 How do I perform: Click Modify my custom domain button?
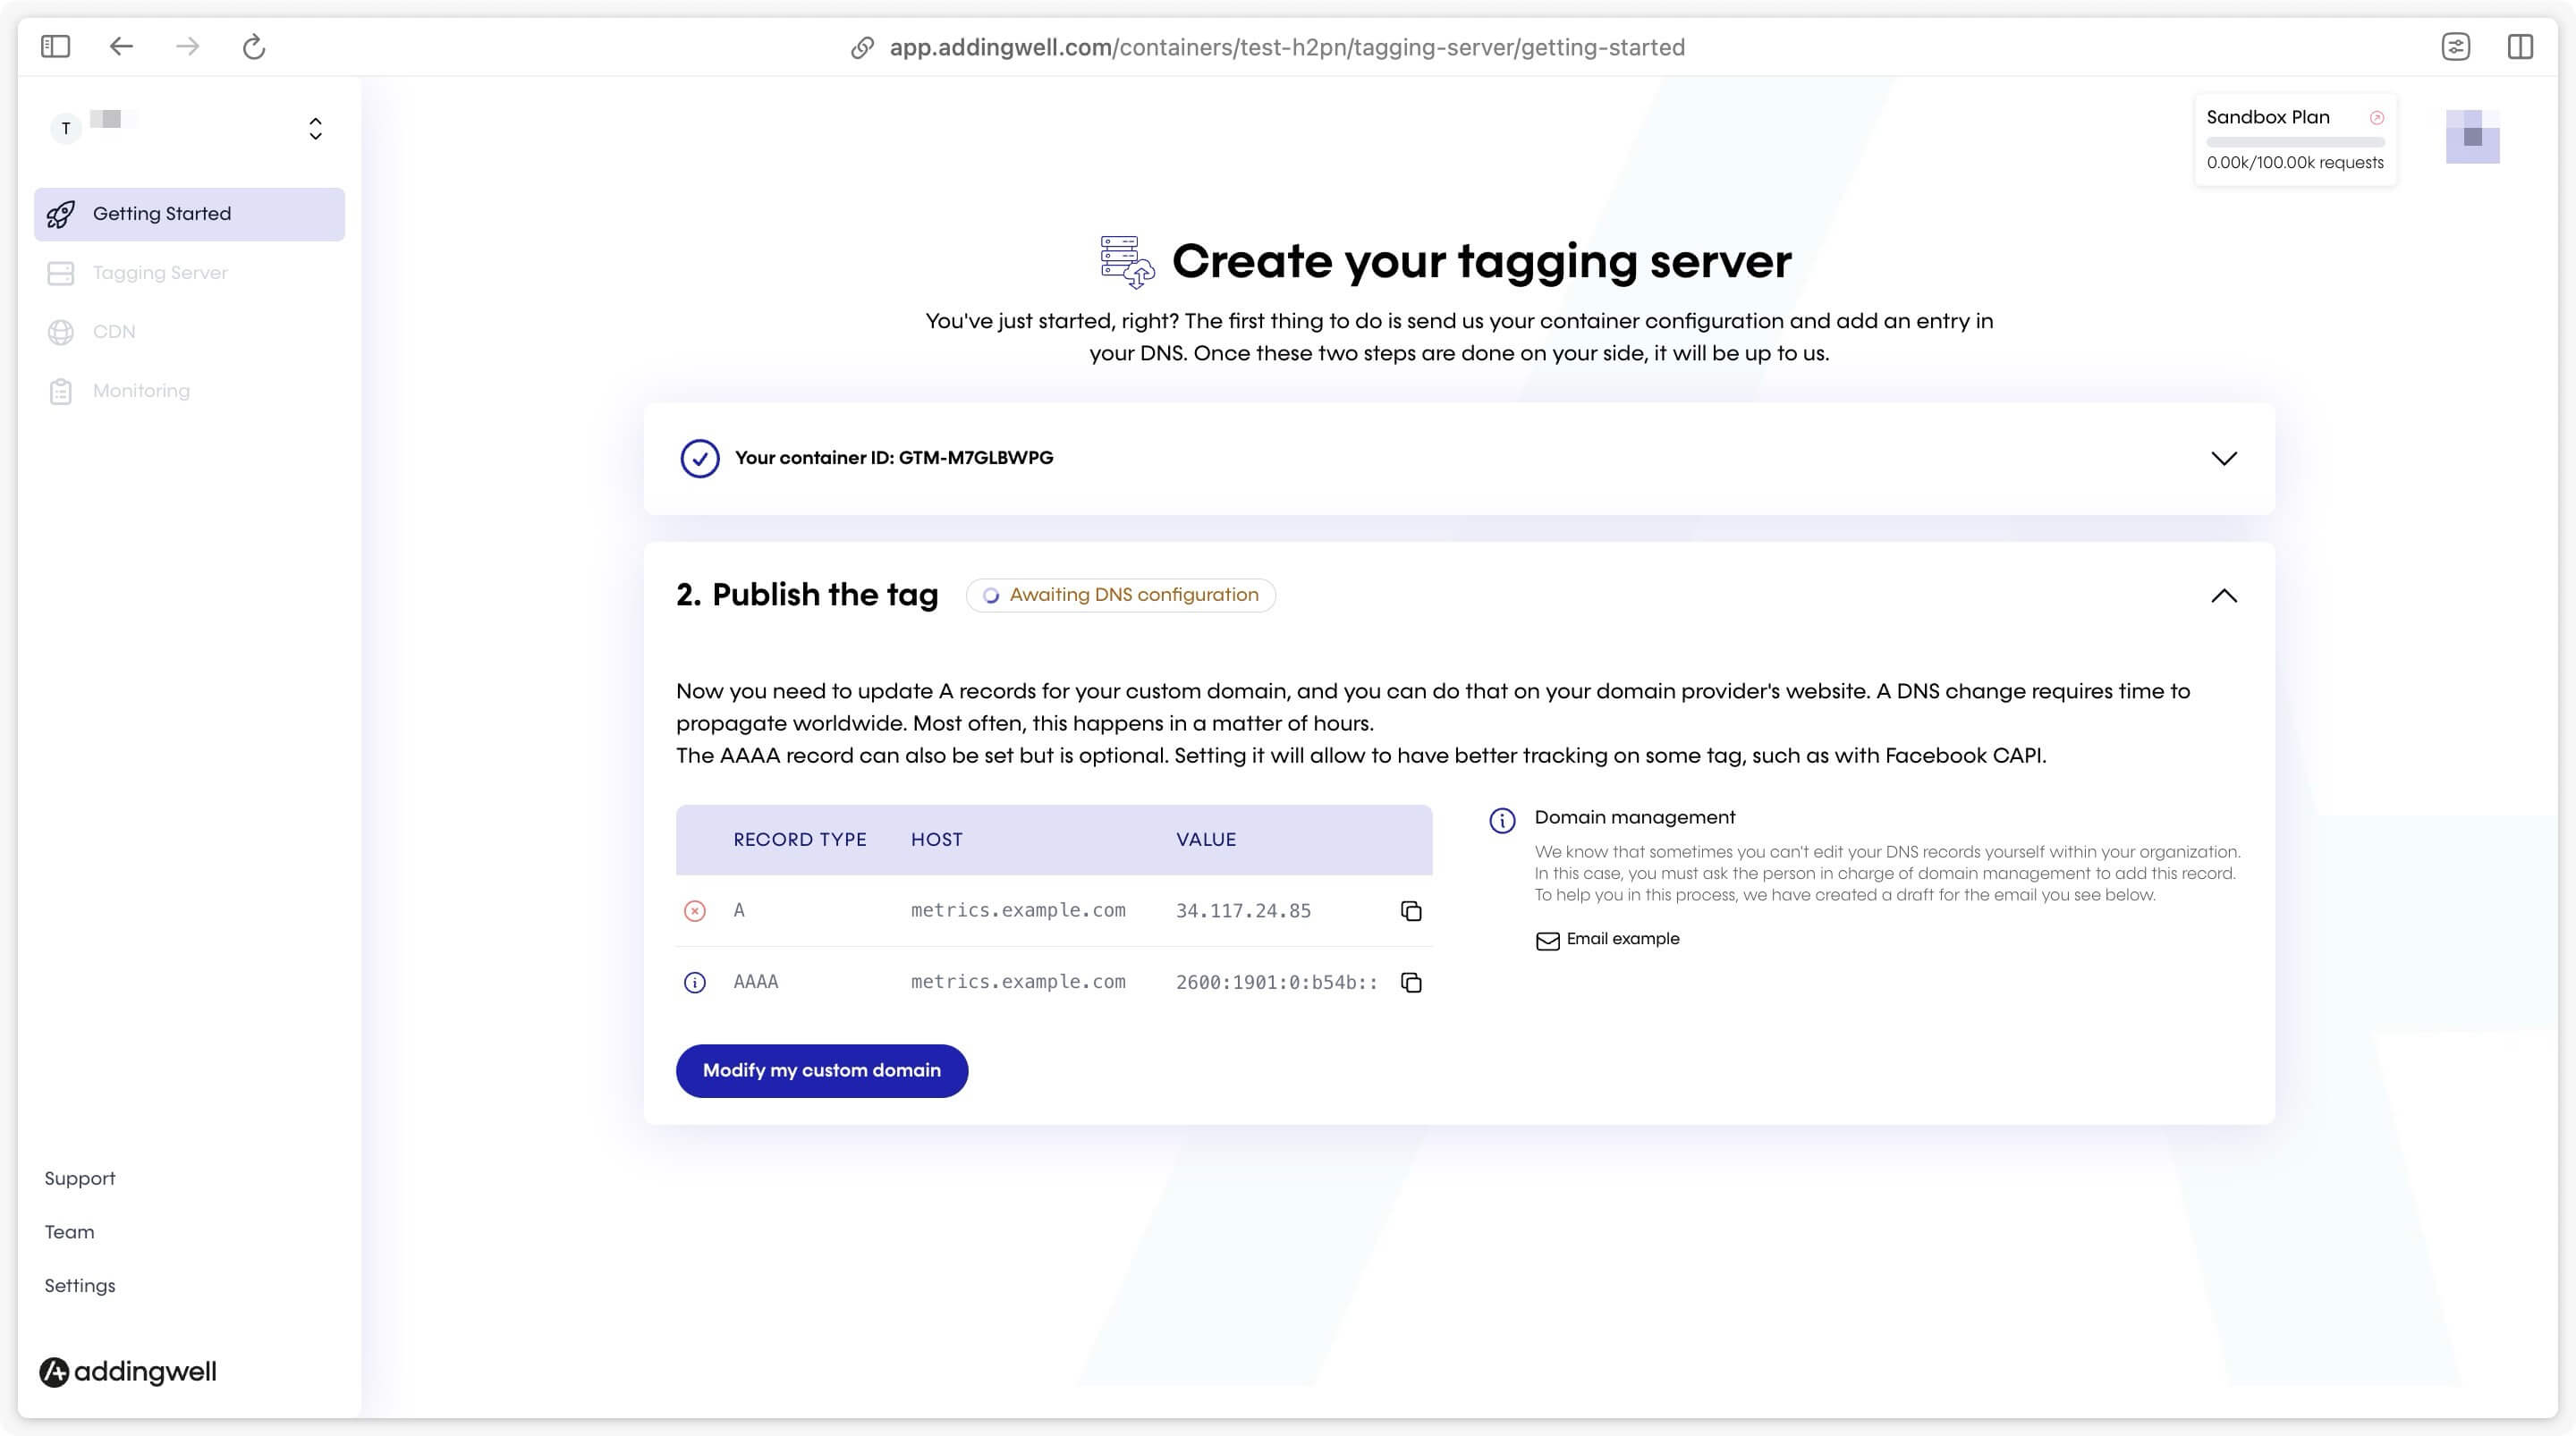[822, 1070]
